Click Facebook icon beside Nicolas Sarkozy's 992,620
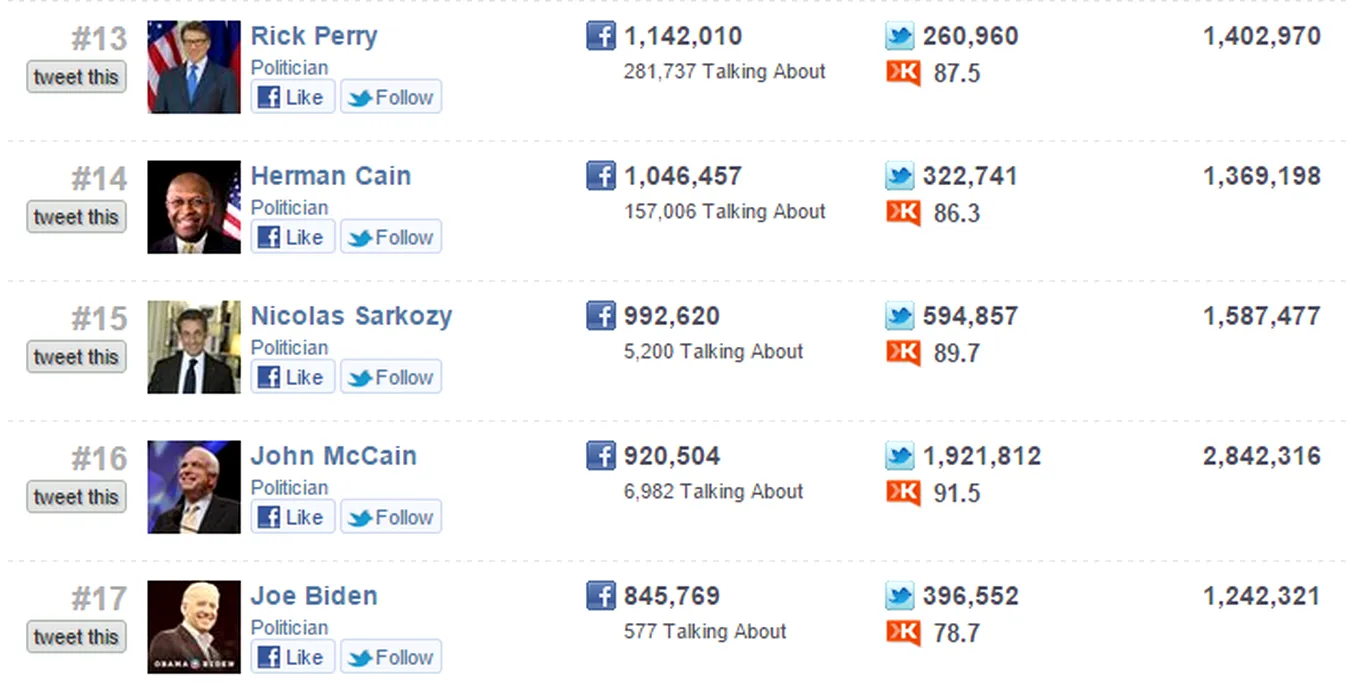 (600, 316)
